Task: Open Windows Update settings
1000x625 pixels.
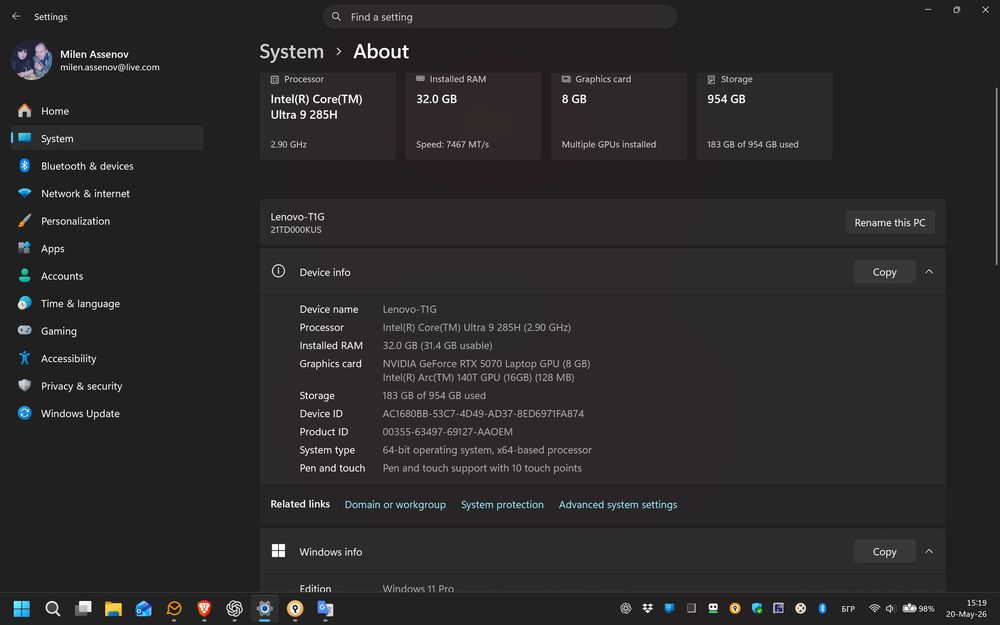Action: (x=107, y=413)
